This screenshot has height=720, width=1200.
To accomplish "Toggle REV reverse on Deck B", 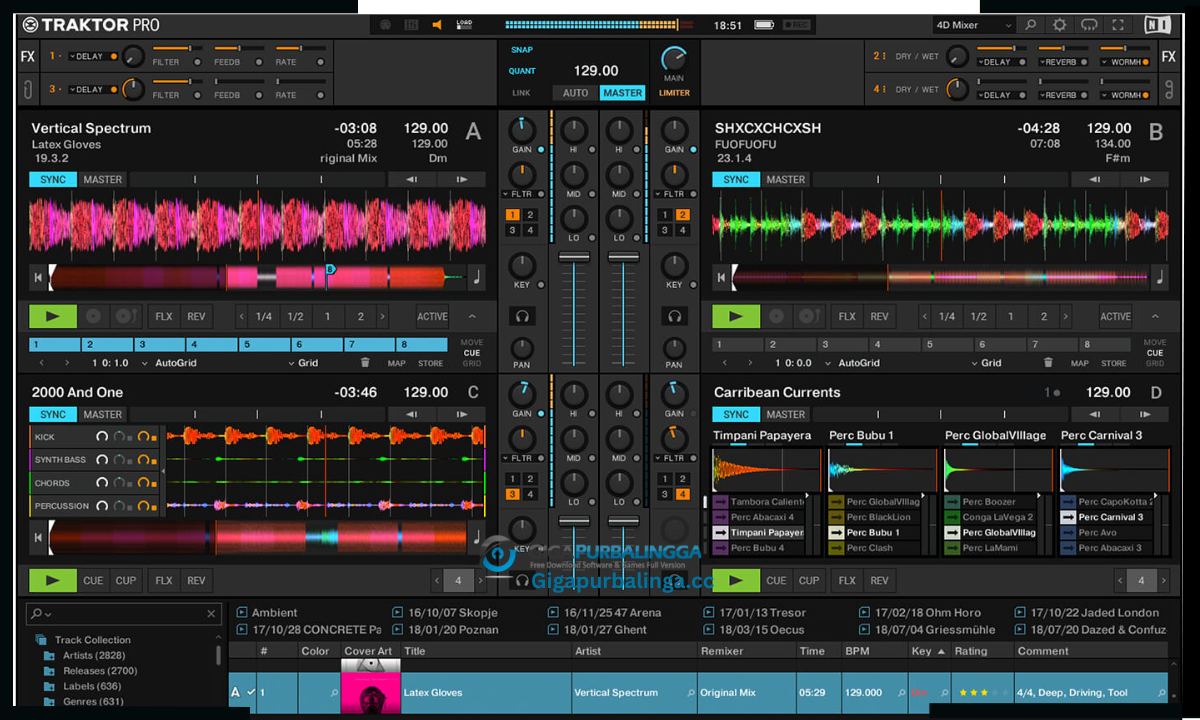I will [x=879, y=316].
